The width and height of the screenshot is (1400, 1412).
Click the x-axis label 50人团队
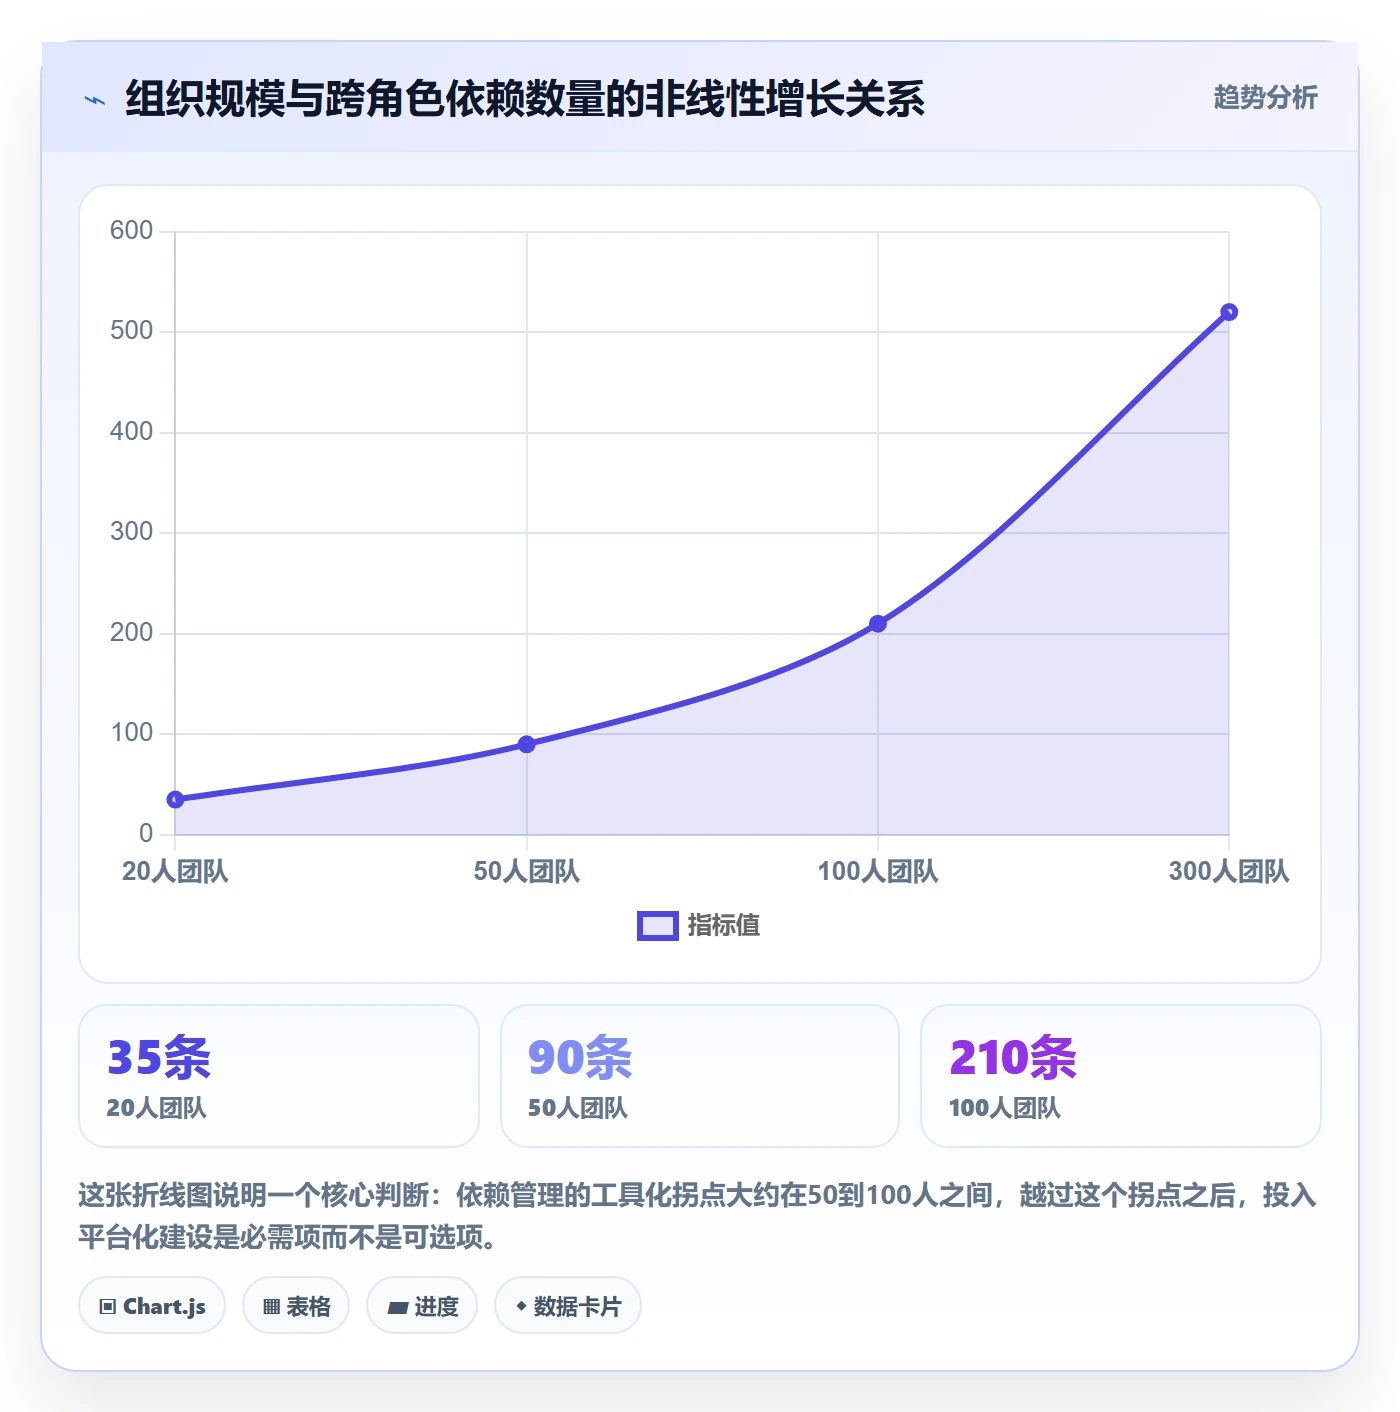[x=526, y=871]
